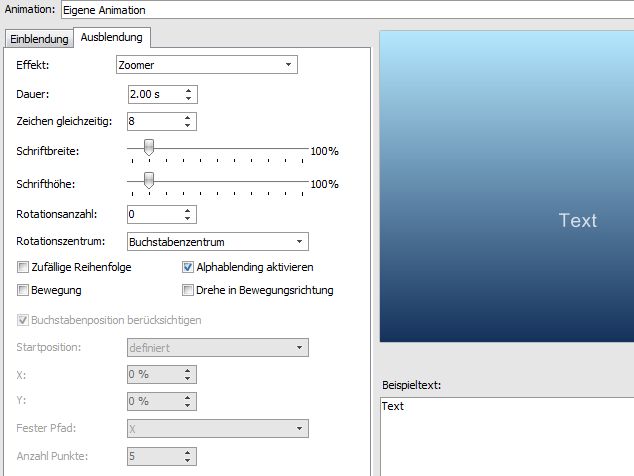Decrease the Dauer value with down arrow

click(189, 99)
